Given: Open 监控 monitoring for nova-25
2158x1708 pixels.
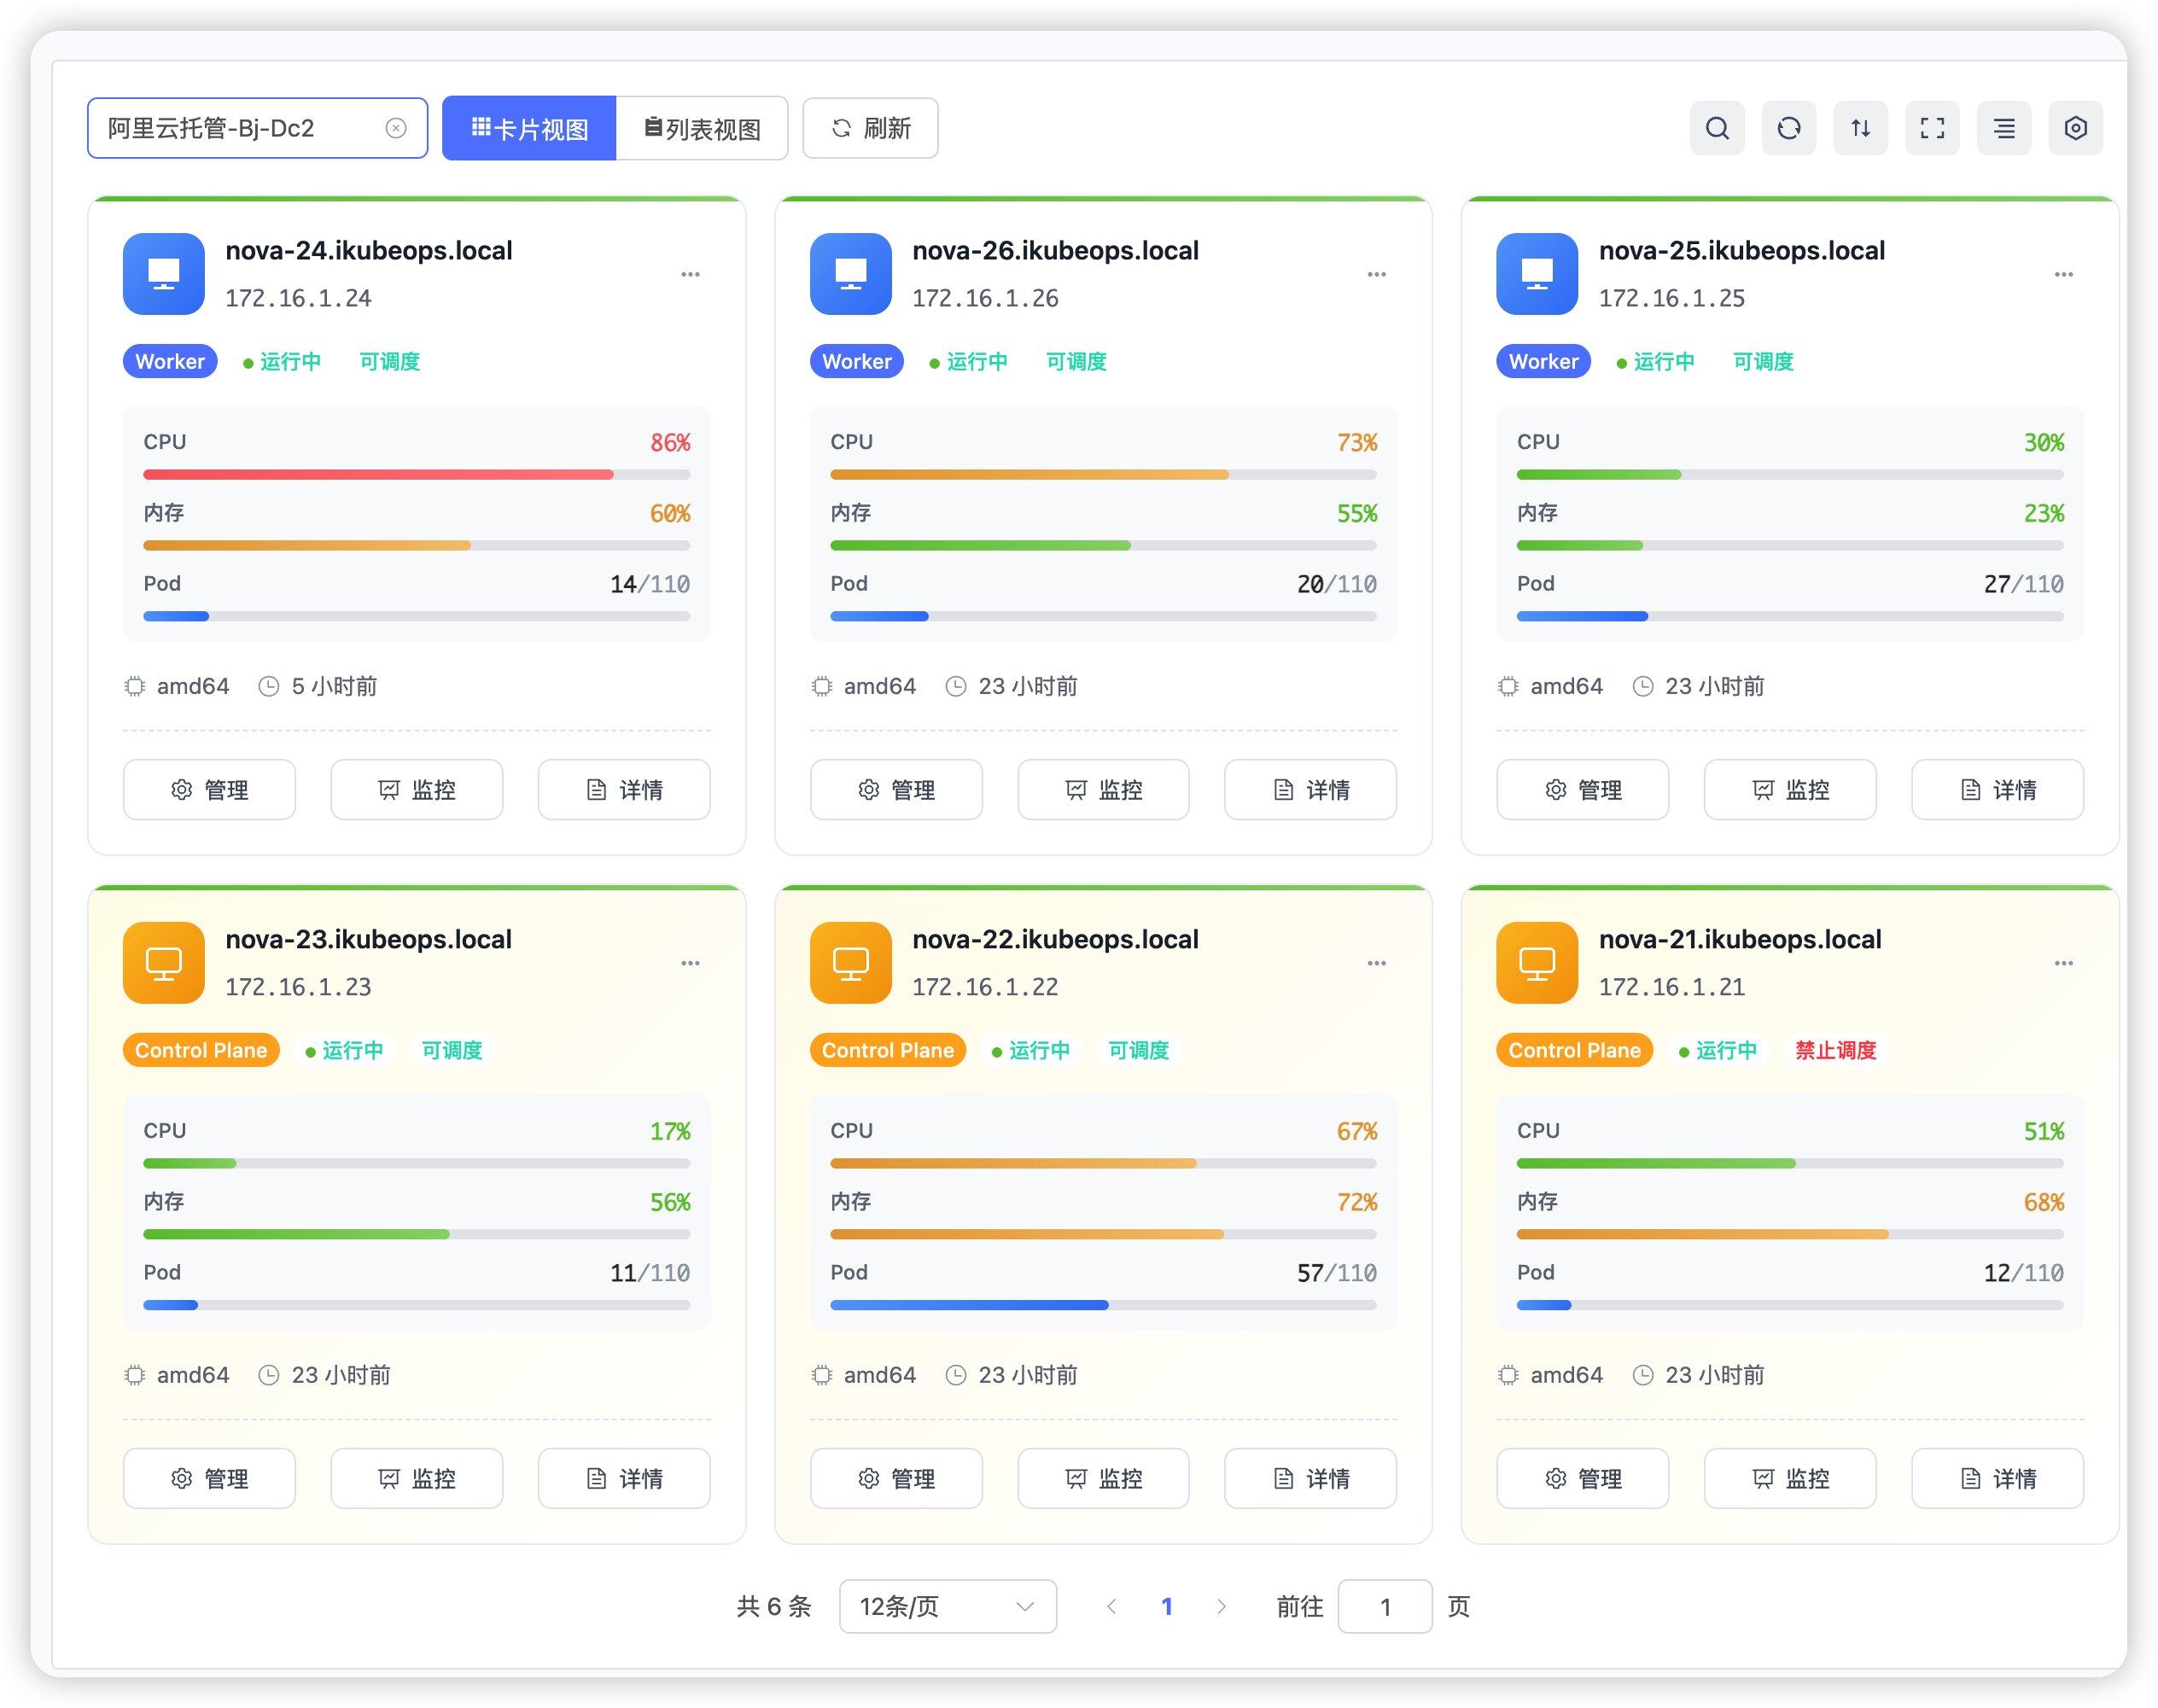Looking at the screenshot, I should point(1789,789).
